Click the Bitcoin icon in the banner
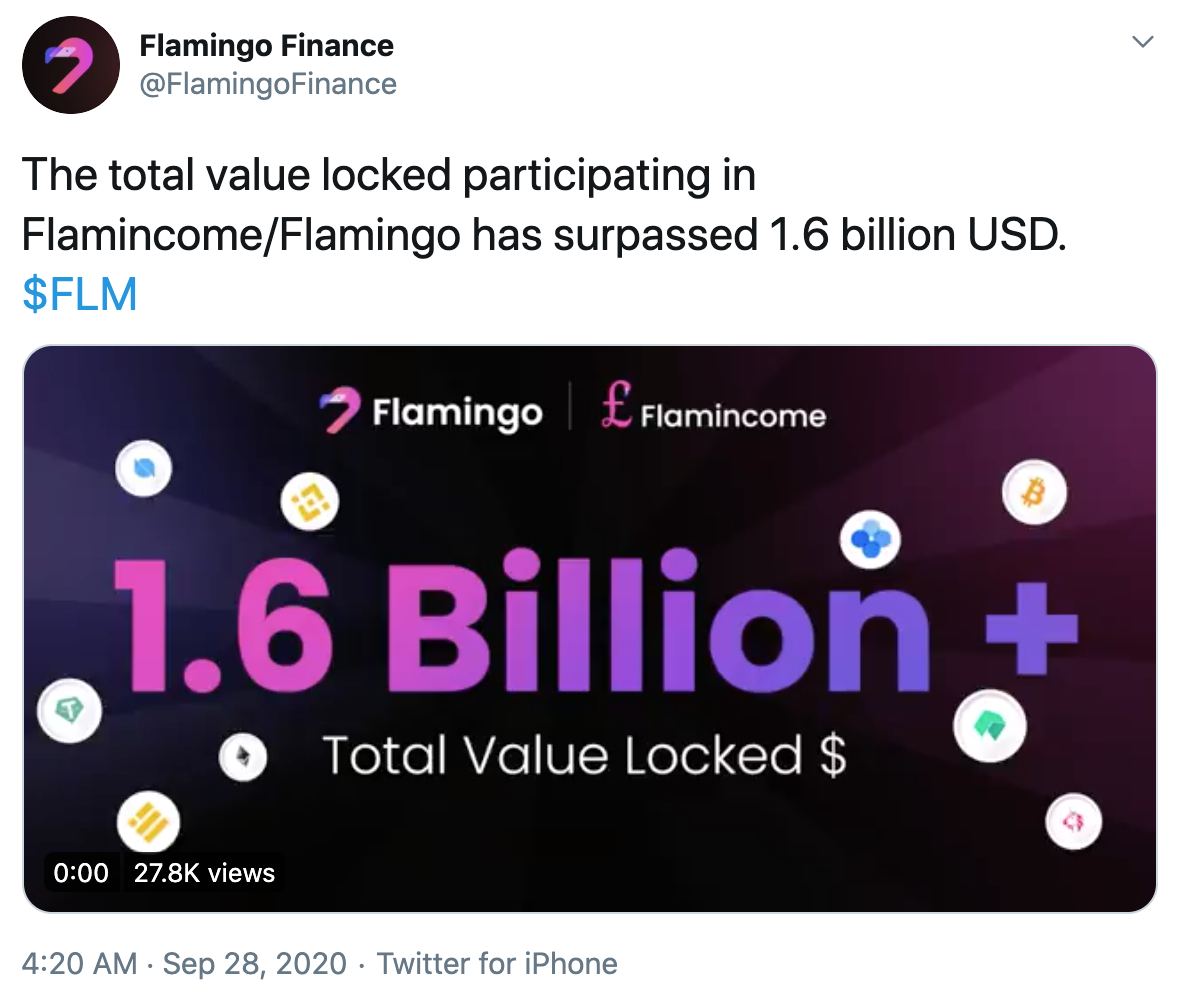Screen dimensions: 1182x1002 coord(1033,492)
